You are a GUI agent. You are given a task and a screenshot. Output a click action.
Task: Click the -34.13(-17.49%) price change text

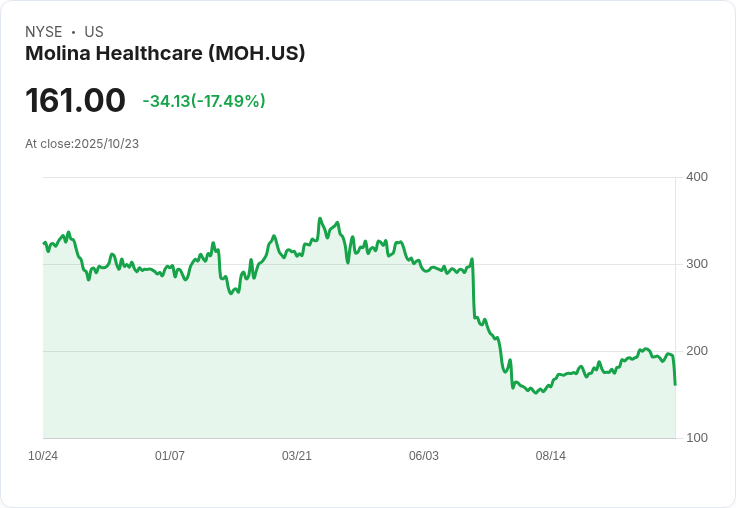204,101
